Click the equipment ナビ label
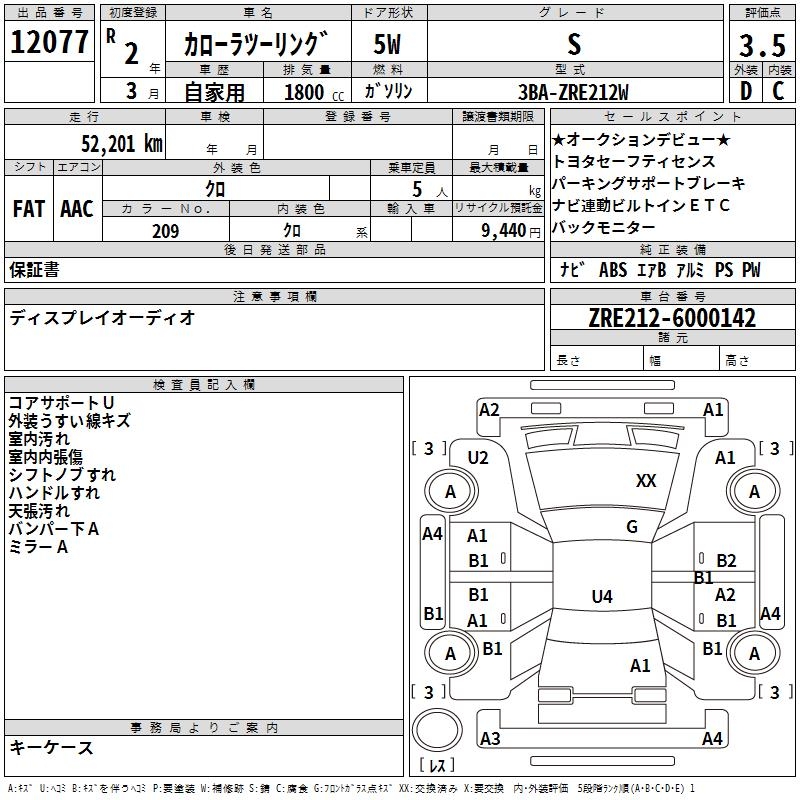Viewport: 800px width, 800px height. pyautogui.click(x=571, y=270)
